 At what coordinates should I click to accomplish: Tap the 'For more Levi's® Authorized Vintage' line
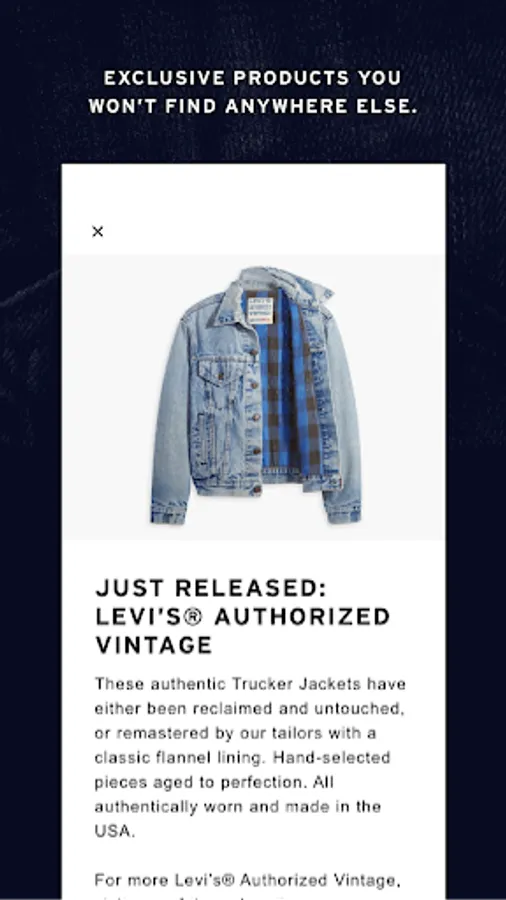[248, 880]
